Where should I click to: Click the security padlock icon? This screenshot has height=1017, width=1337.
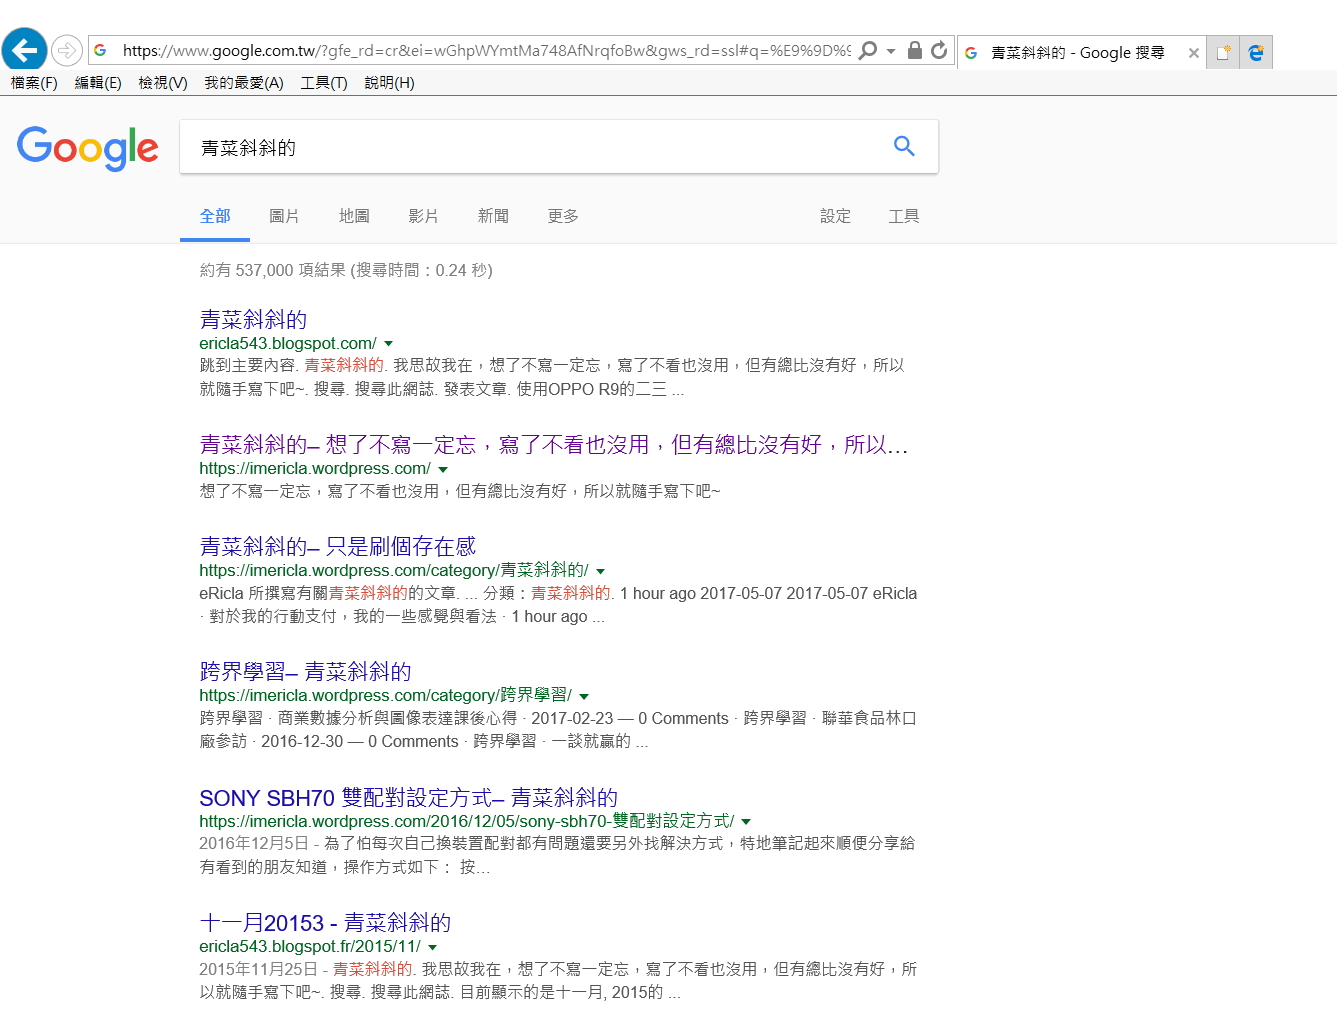click(x=914, y=50)
